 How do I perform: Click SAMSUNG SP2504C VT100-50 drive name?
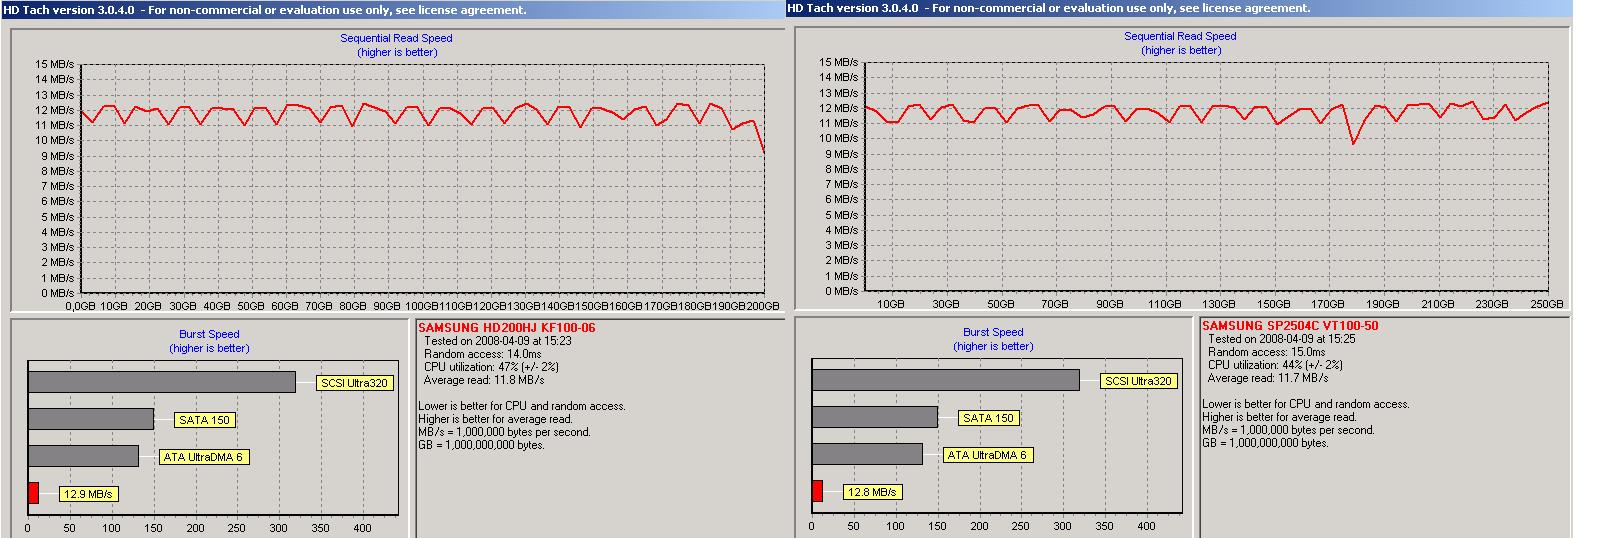point(1290,326)
